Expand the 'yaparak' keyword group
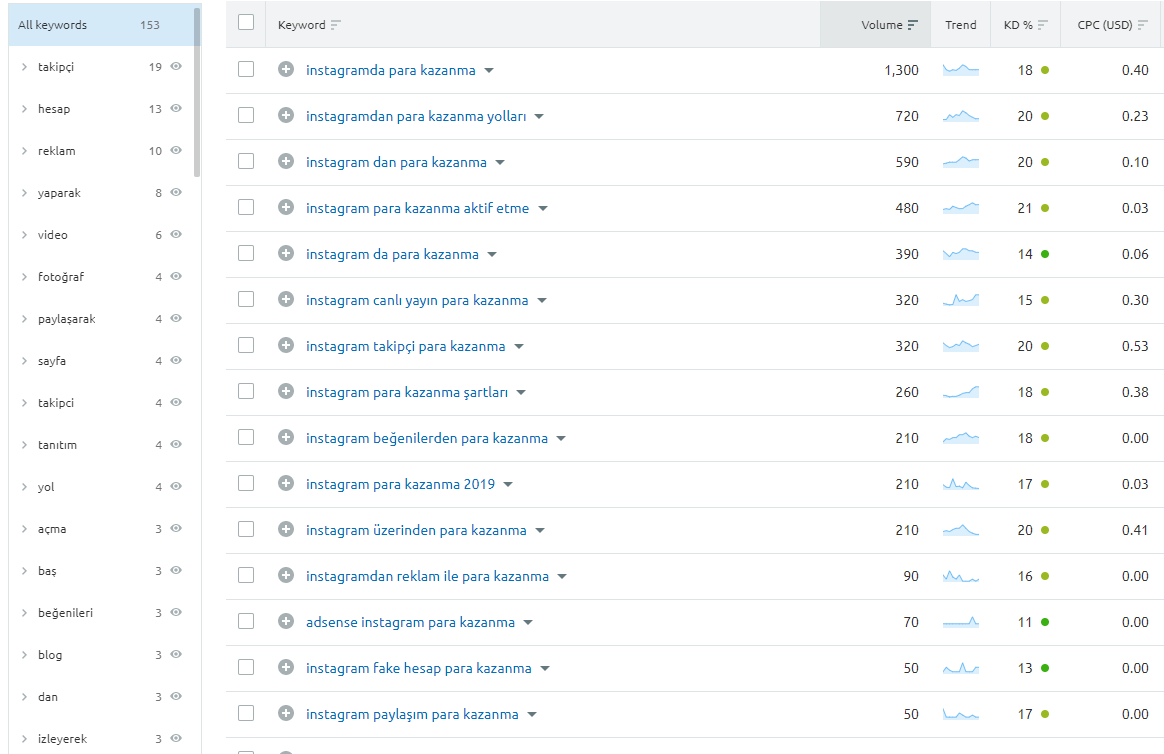1164x754 pixels. (x=24, y=192)
